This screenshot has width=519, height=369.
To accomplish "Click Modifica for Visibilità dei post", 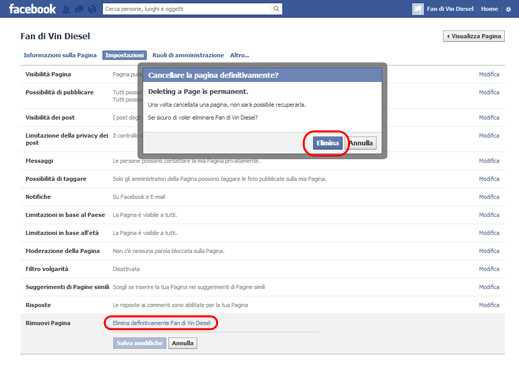I will pyautogui.click(x=489, y=118).
